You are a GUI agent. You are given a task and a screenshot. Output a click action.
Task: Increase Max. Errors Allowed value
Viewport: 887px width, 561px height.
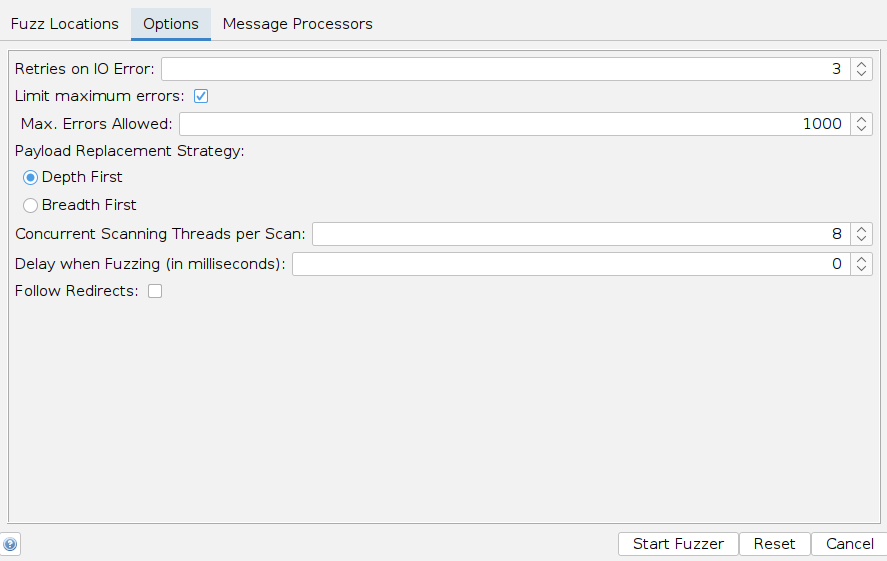coord(862,119)
